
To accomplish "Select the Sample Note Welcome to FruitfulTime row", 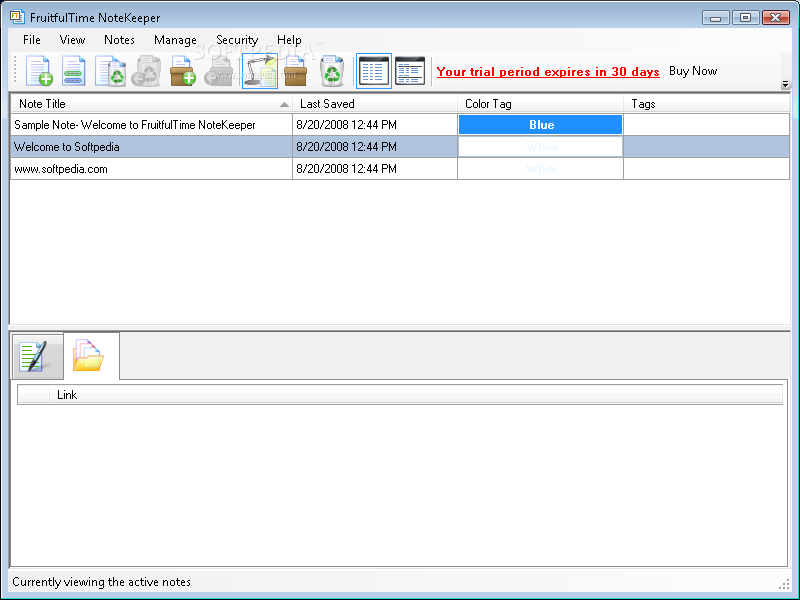I will (400, 124).
